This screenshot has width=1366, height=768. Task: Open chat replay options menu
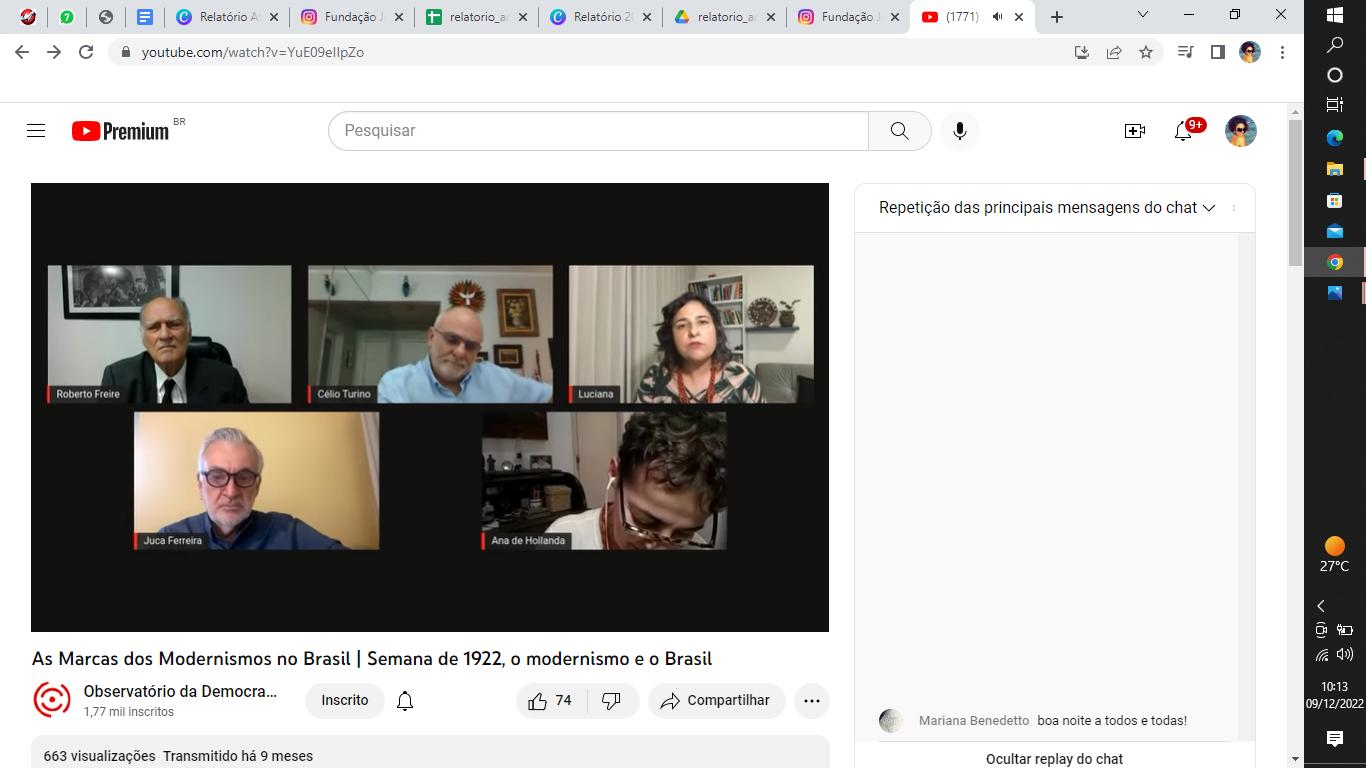(x=1234, y=208)
